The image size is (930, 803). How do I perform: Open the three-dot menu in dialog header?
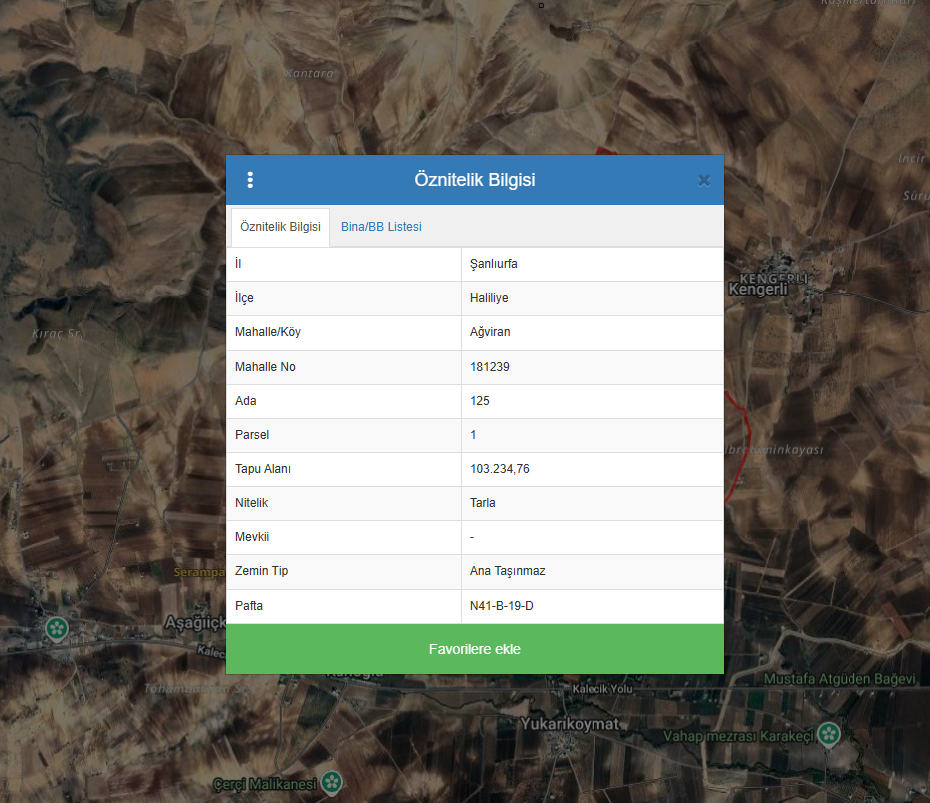250,180
